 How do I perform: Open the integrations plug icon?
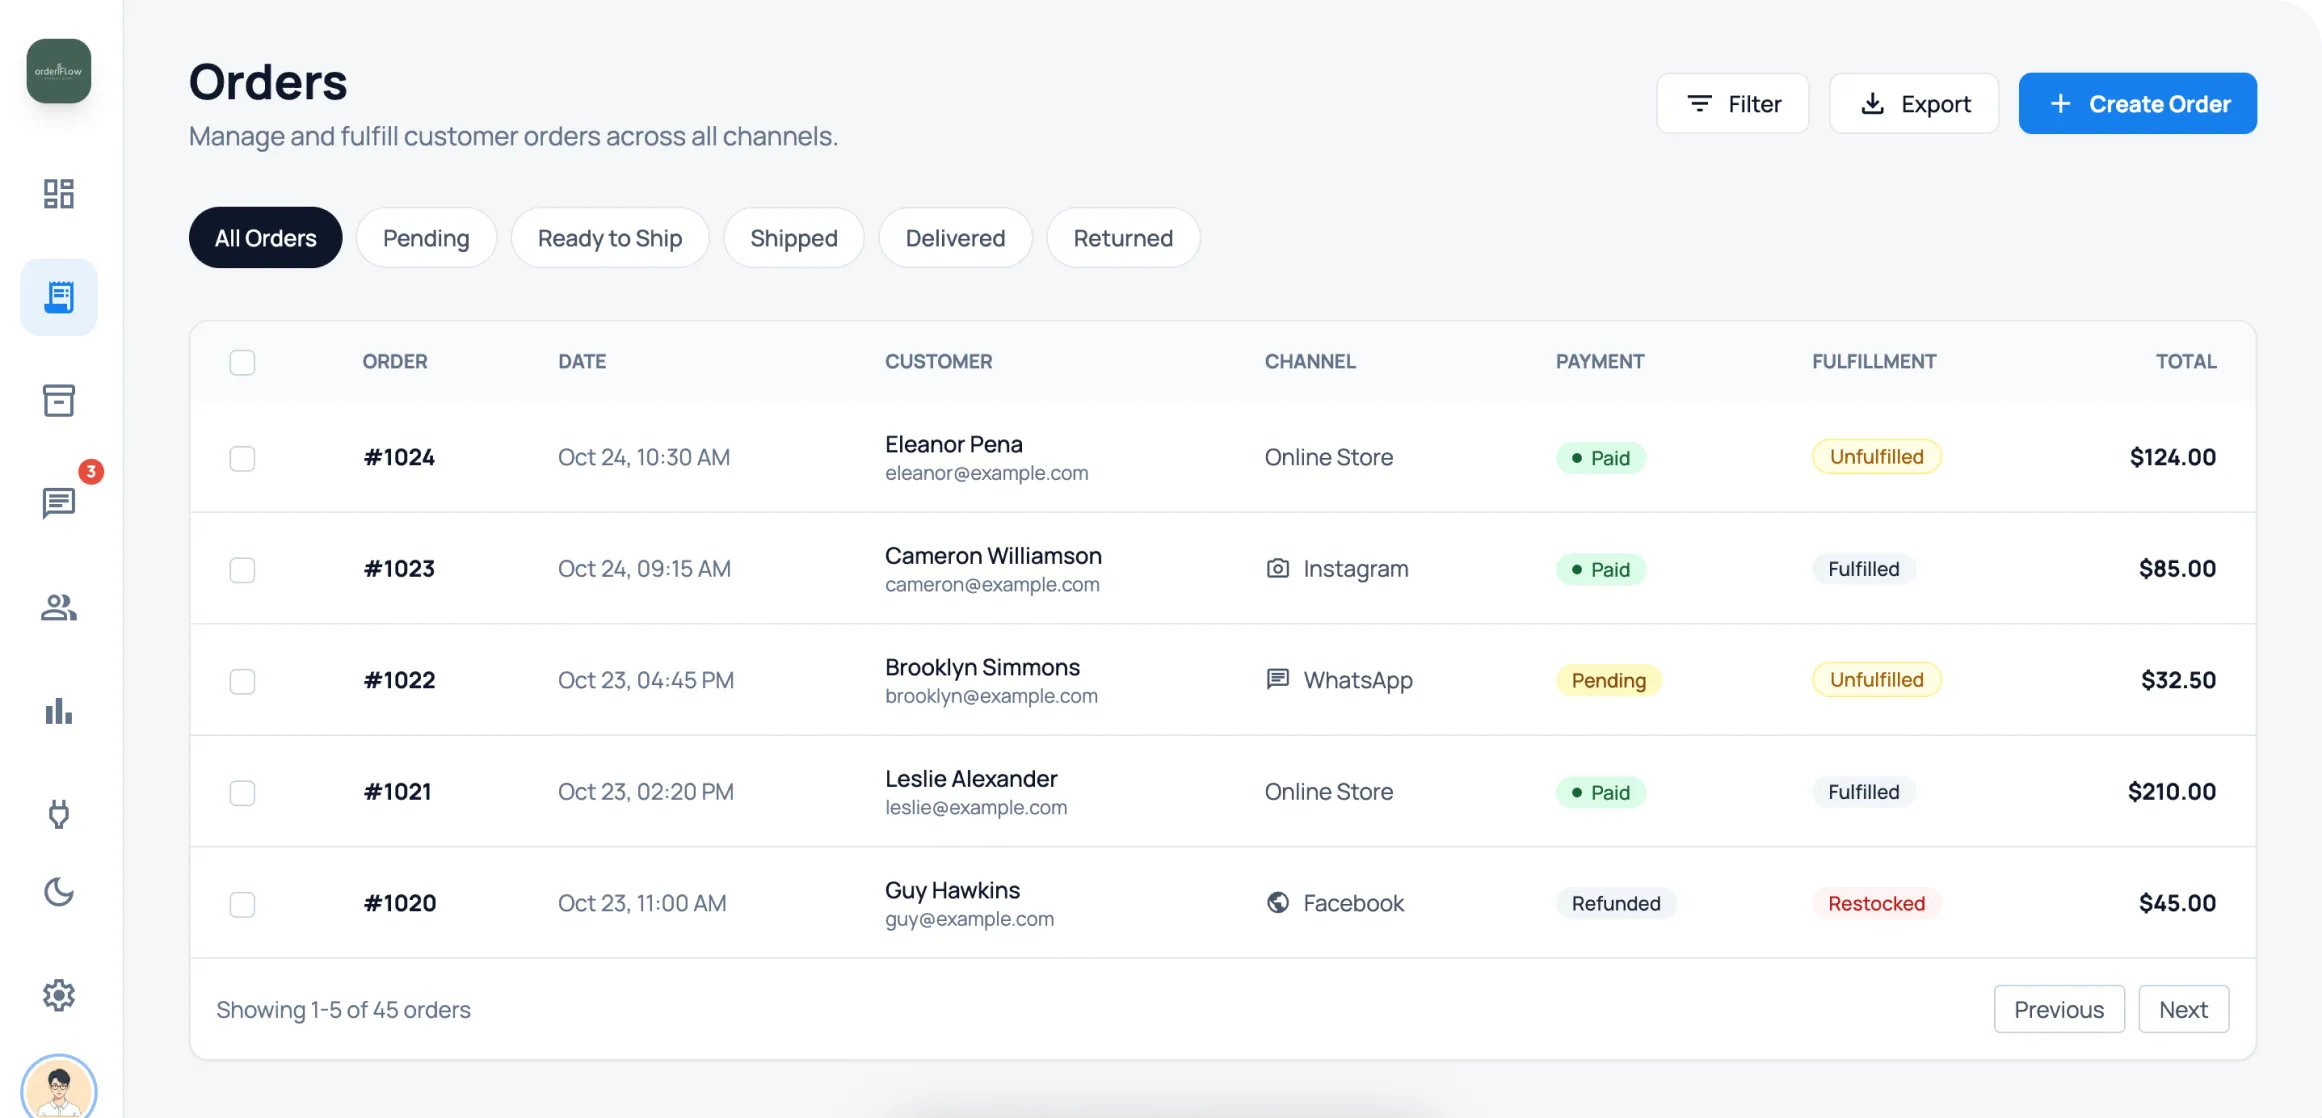tap(59, 814)
